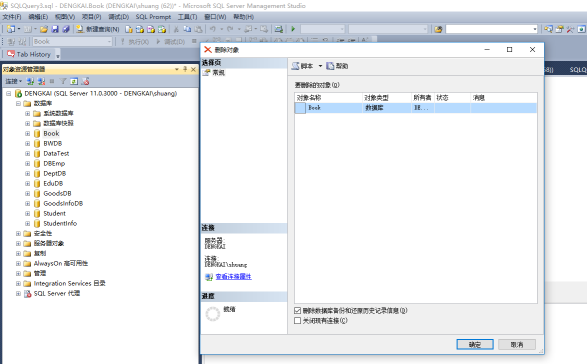Open the 调试(D) menu
The height and width of the screenshot is (364, 587).
pos(119,17)
